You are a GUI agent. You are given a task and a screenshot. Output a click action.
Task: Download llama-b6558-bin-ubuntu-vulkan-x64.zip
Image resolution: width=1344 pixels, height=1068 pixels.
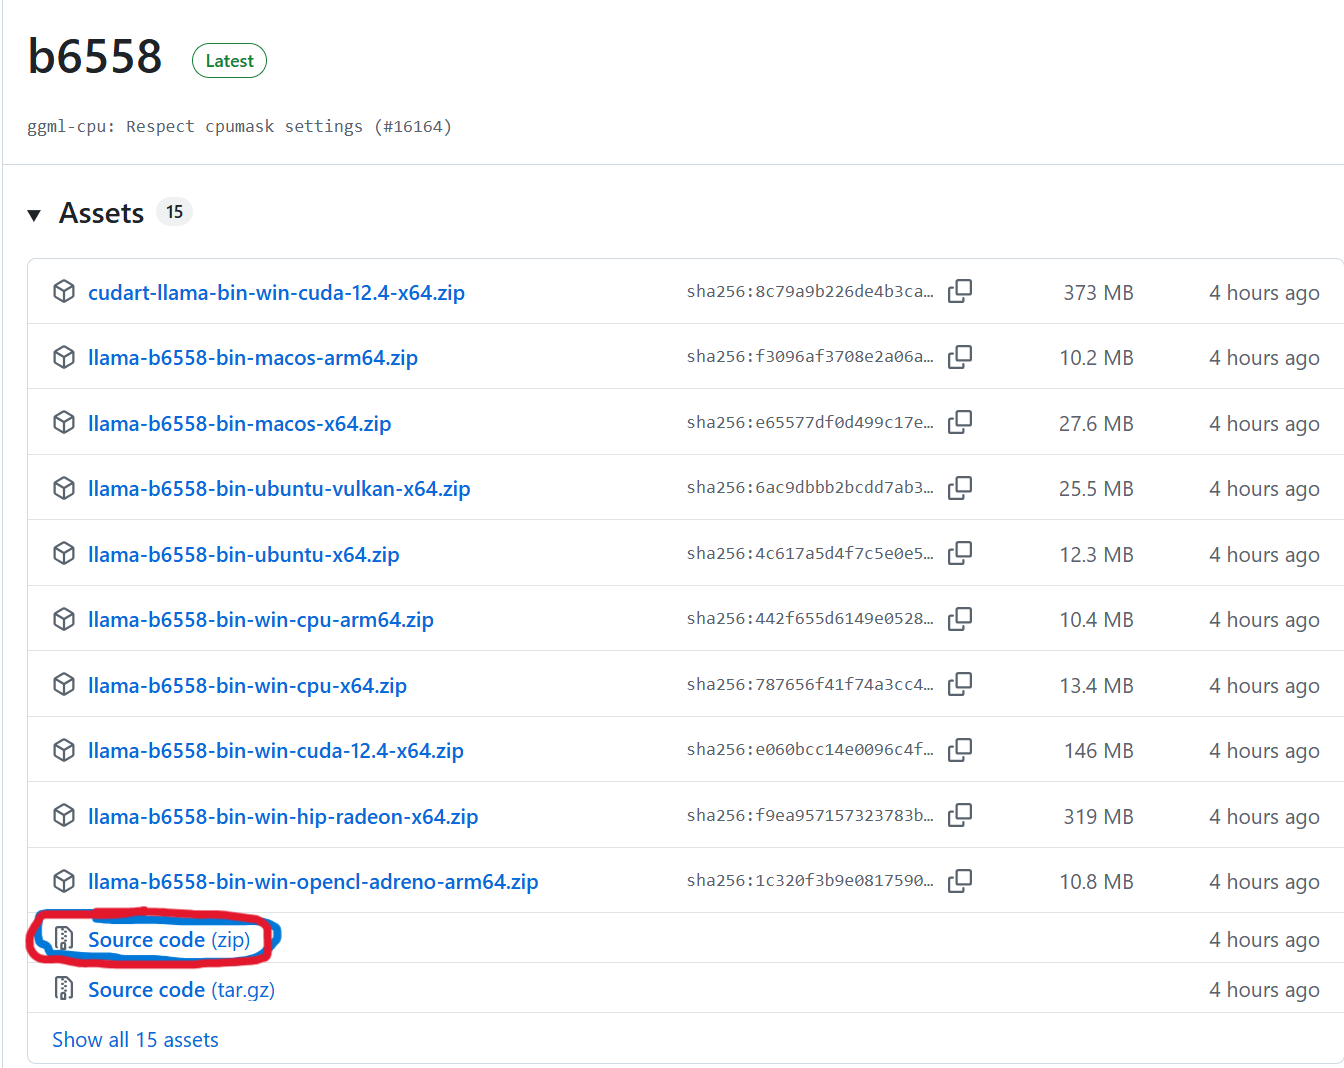(x=279, y=489)
